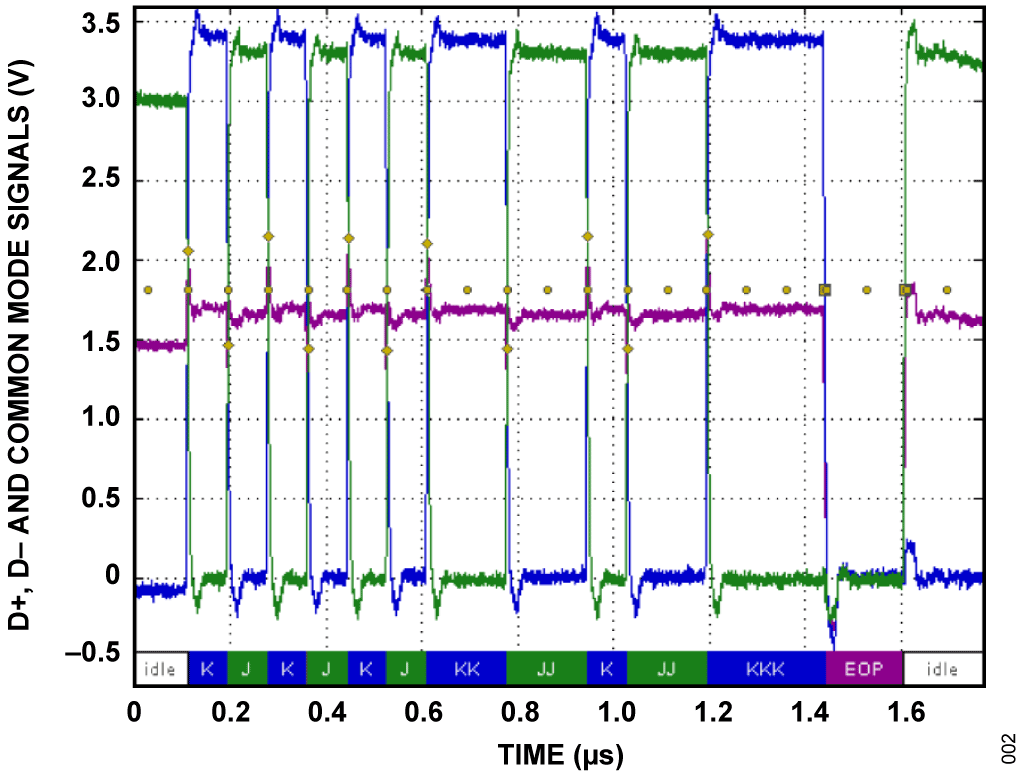This screenshot has height=782, width=1024.
Task: Click the blue KK decode segment
Action: pyautogui.click(x=466, y=669)
